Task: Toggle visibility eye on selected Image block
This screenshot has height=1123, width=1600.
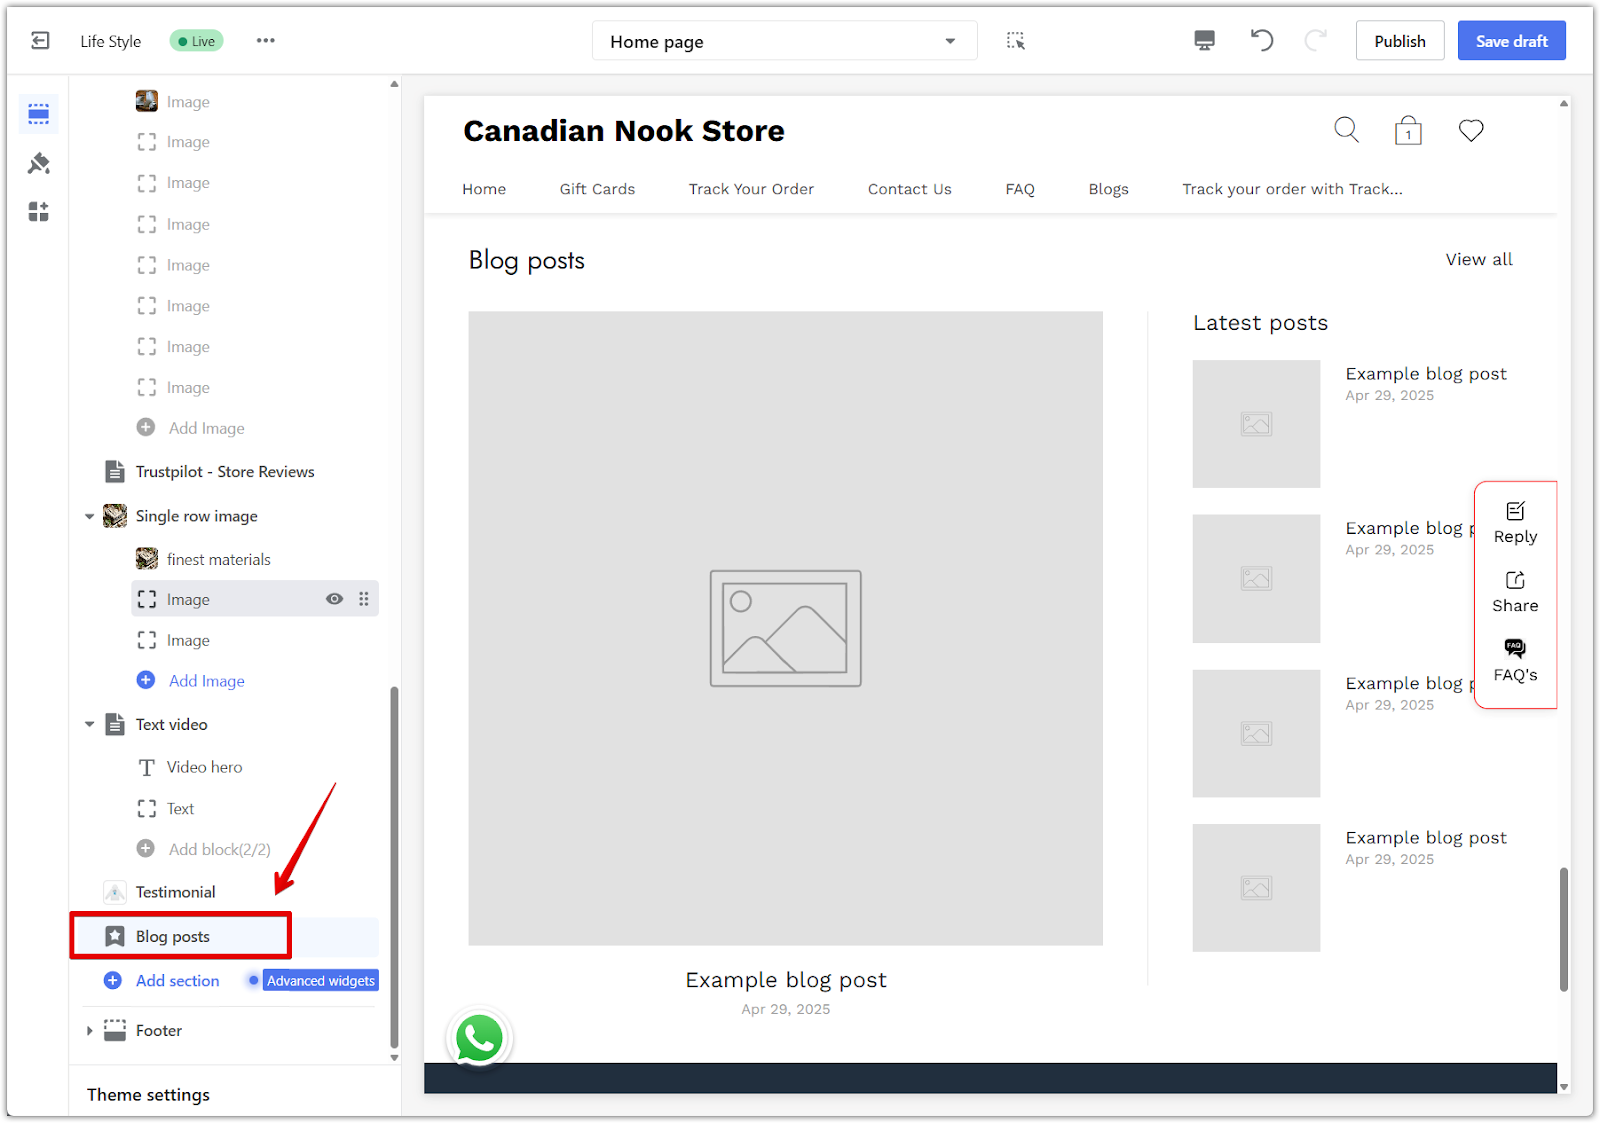Action: (335, 599)
